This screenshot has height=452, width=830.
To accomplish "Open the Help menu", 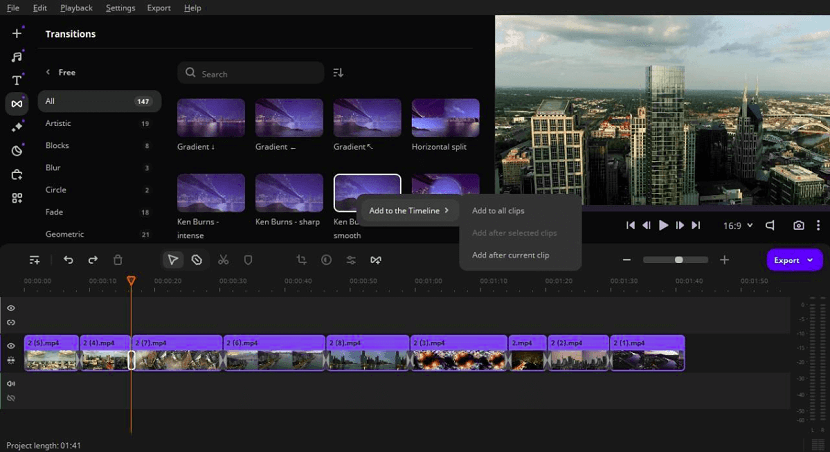I will [x=192, y=8].
